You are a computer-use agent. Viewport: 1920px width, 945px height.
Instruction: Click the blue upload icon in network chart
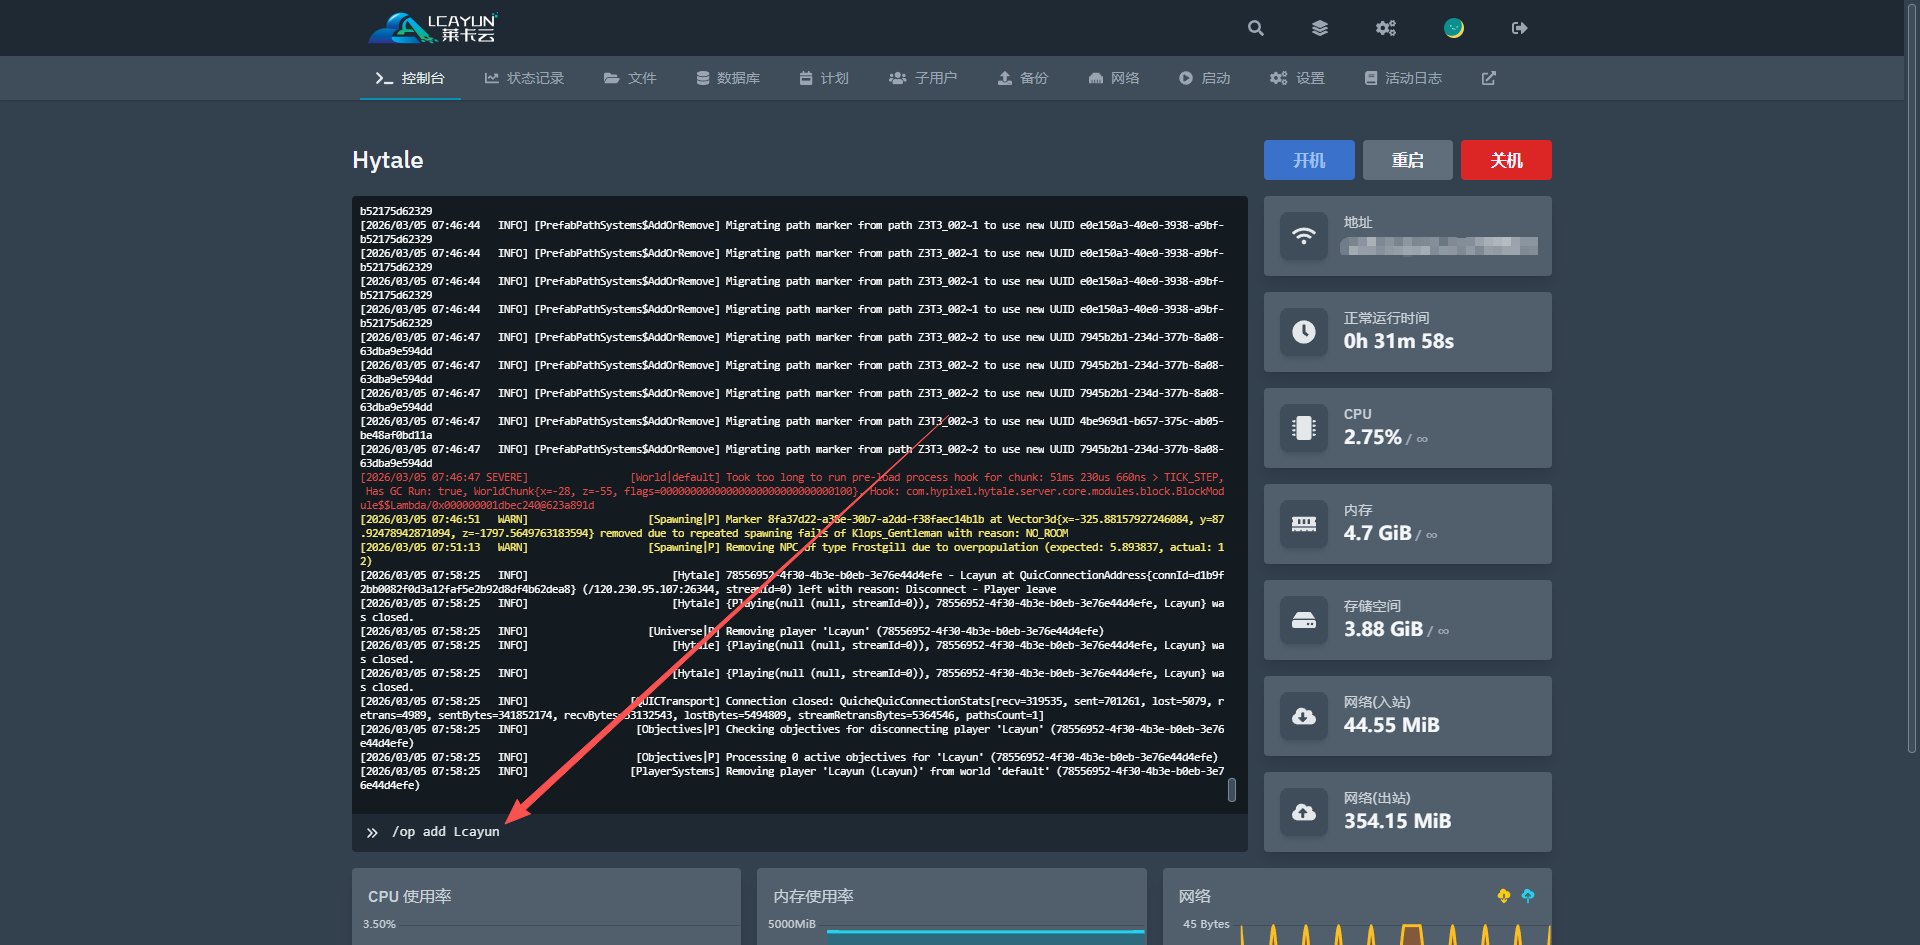[x=1527, y=896]
